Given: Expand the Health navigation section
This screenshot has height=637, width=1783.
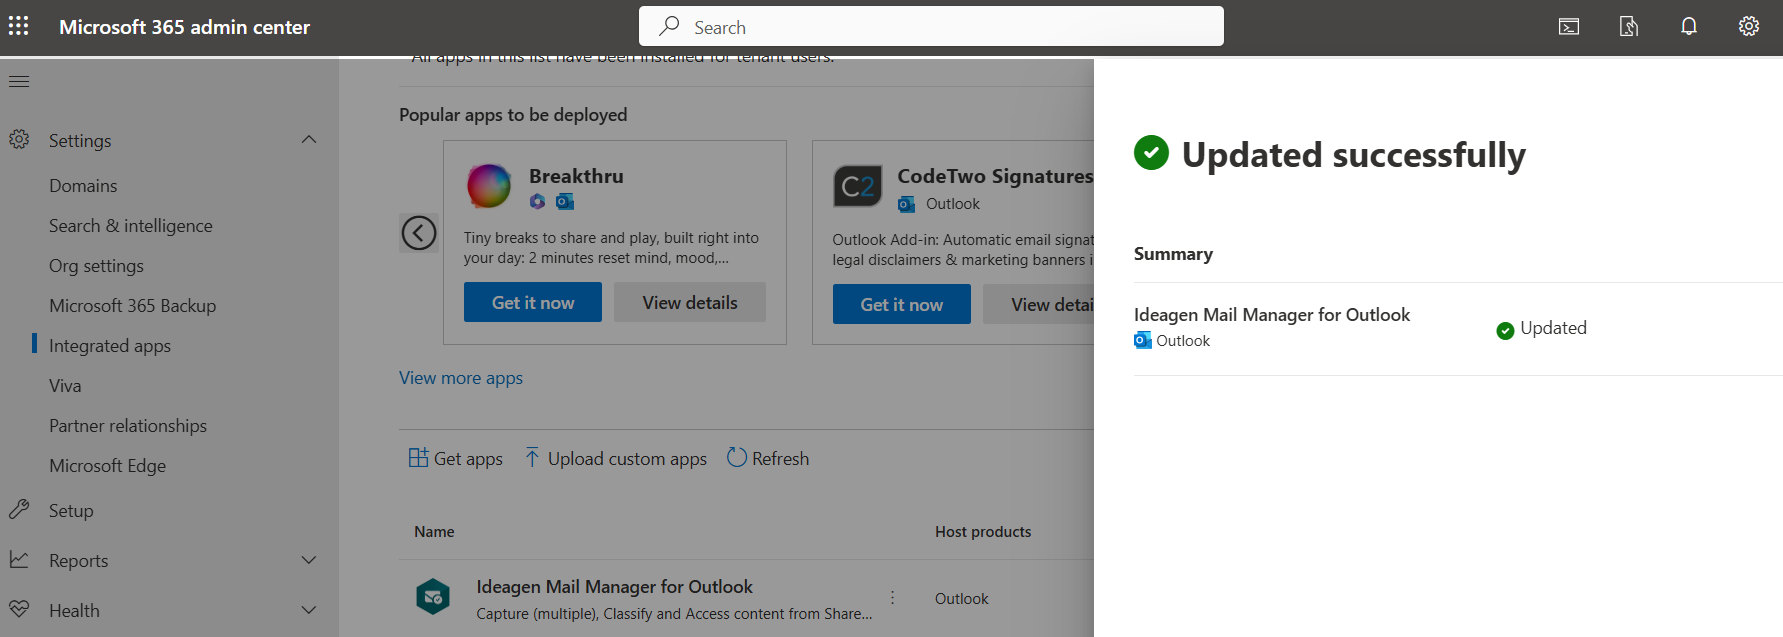Looking at the screenshot, I should [309, 610].
